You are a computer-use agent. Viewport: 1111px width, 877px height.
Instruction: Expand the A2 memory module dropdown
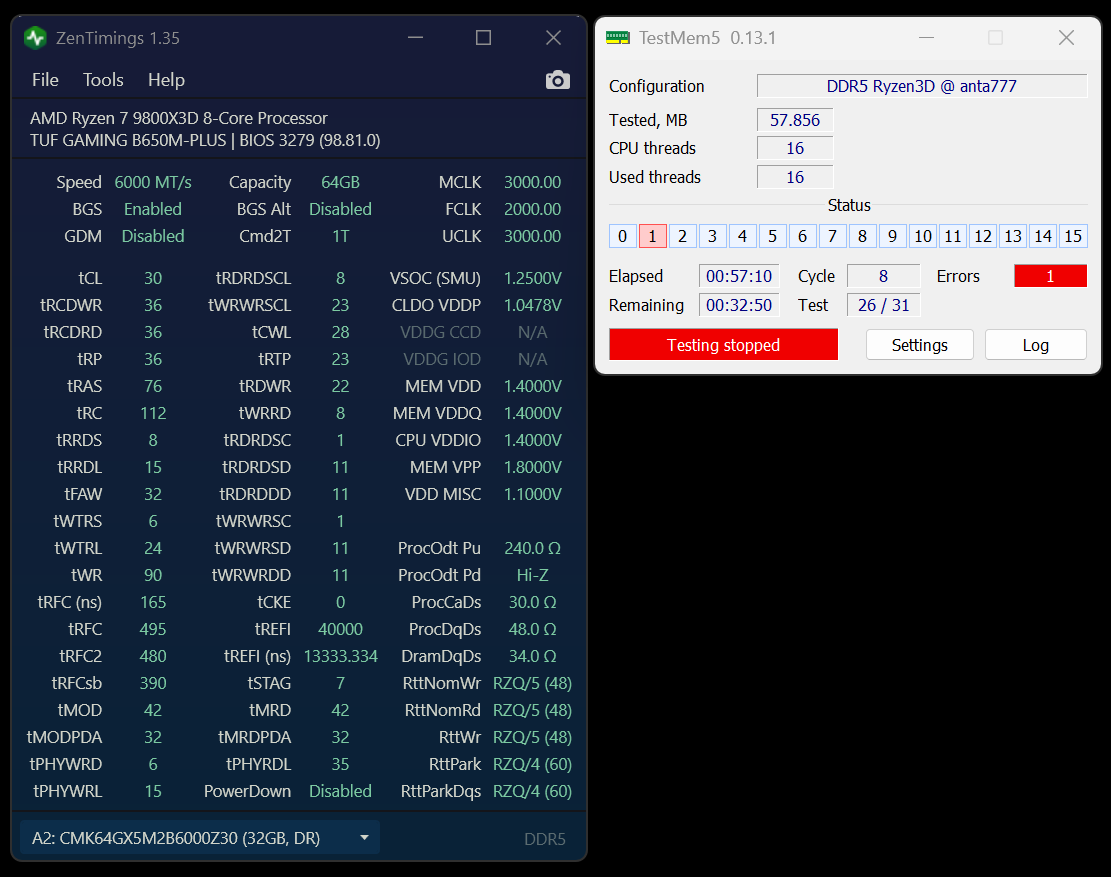[200, 838]
